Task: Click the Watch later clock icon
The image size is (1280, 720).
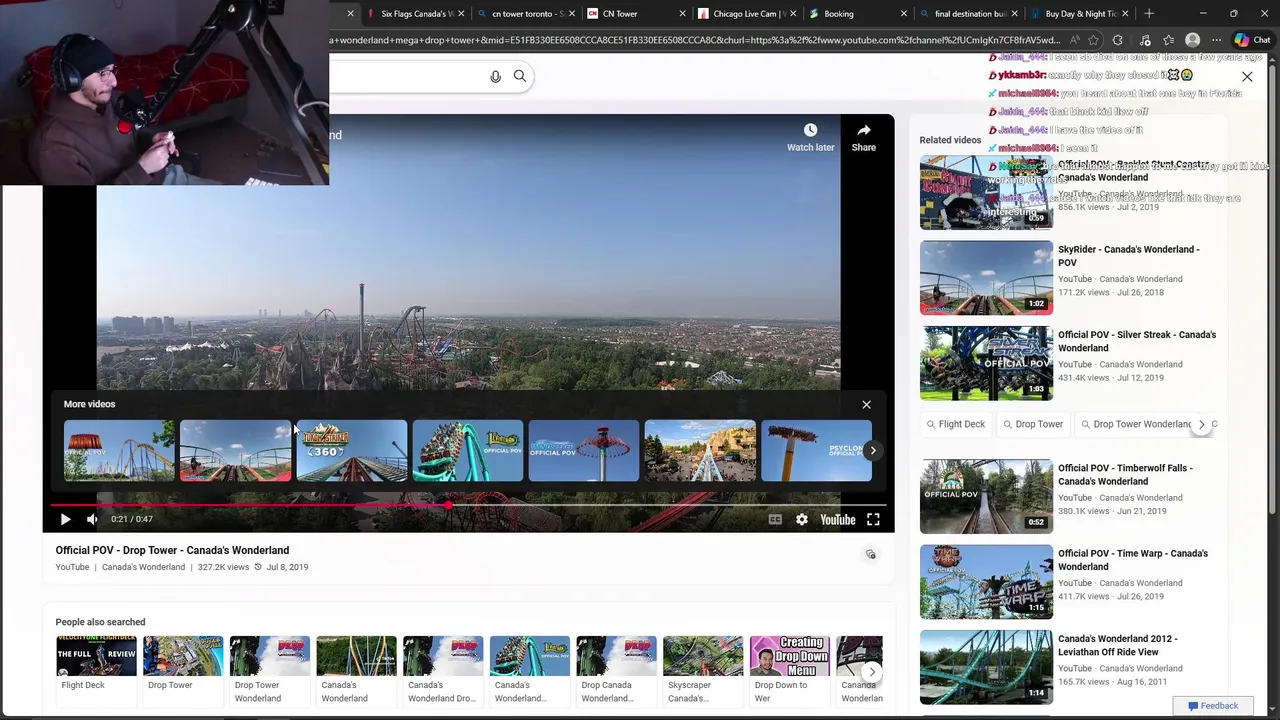Action: click(x=810, y=130)
